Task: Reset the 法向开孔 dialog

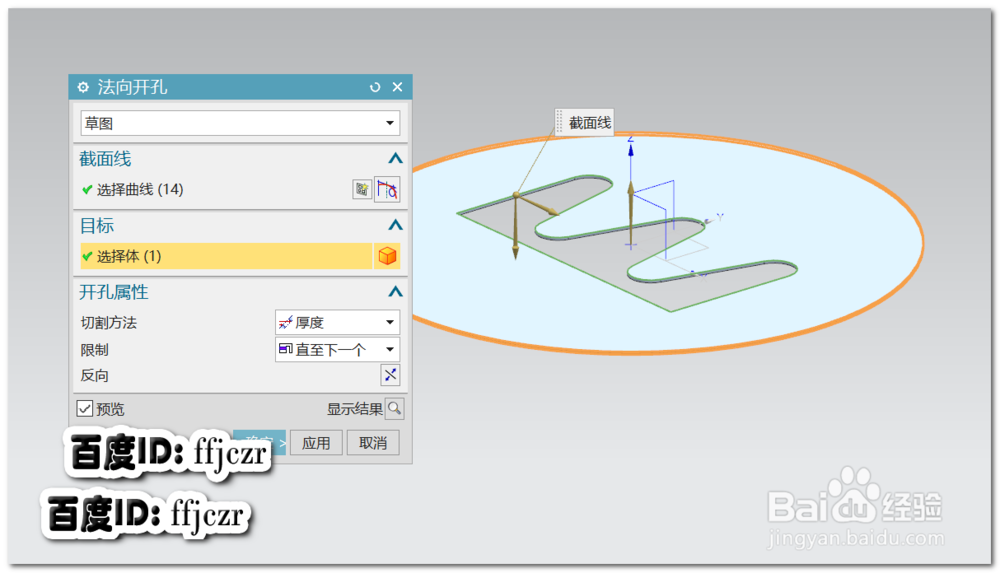Action: [375, 87]
